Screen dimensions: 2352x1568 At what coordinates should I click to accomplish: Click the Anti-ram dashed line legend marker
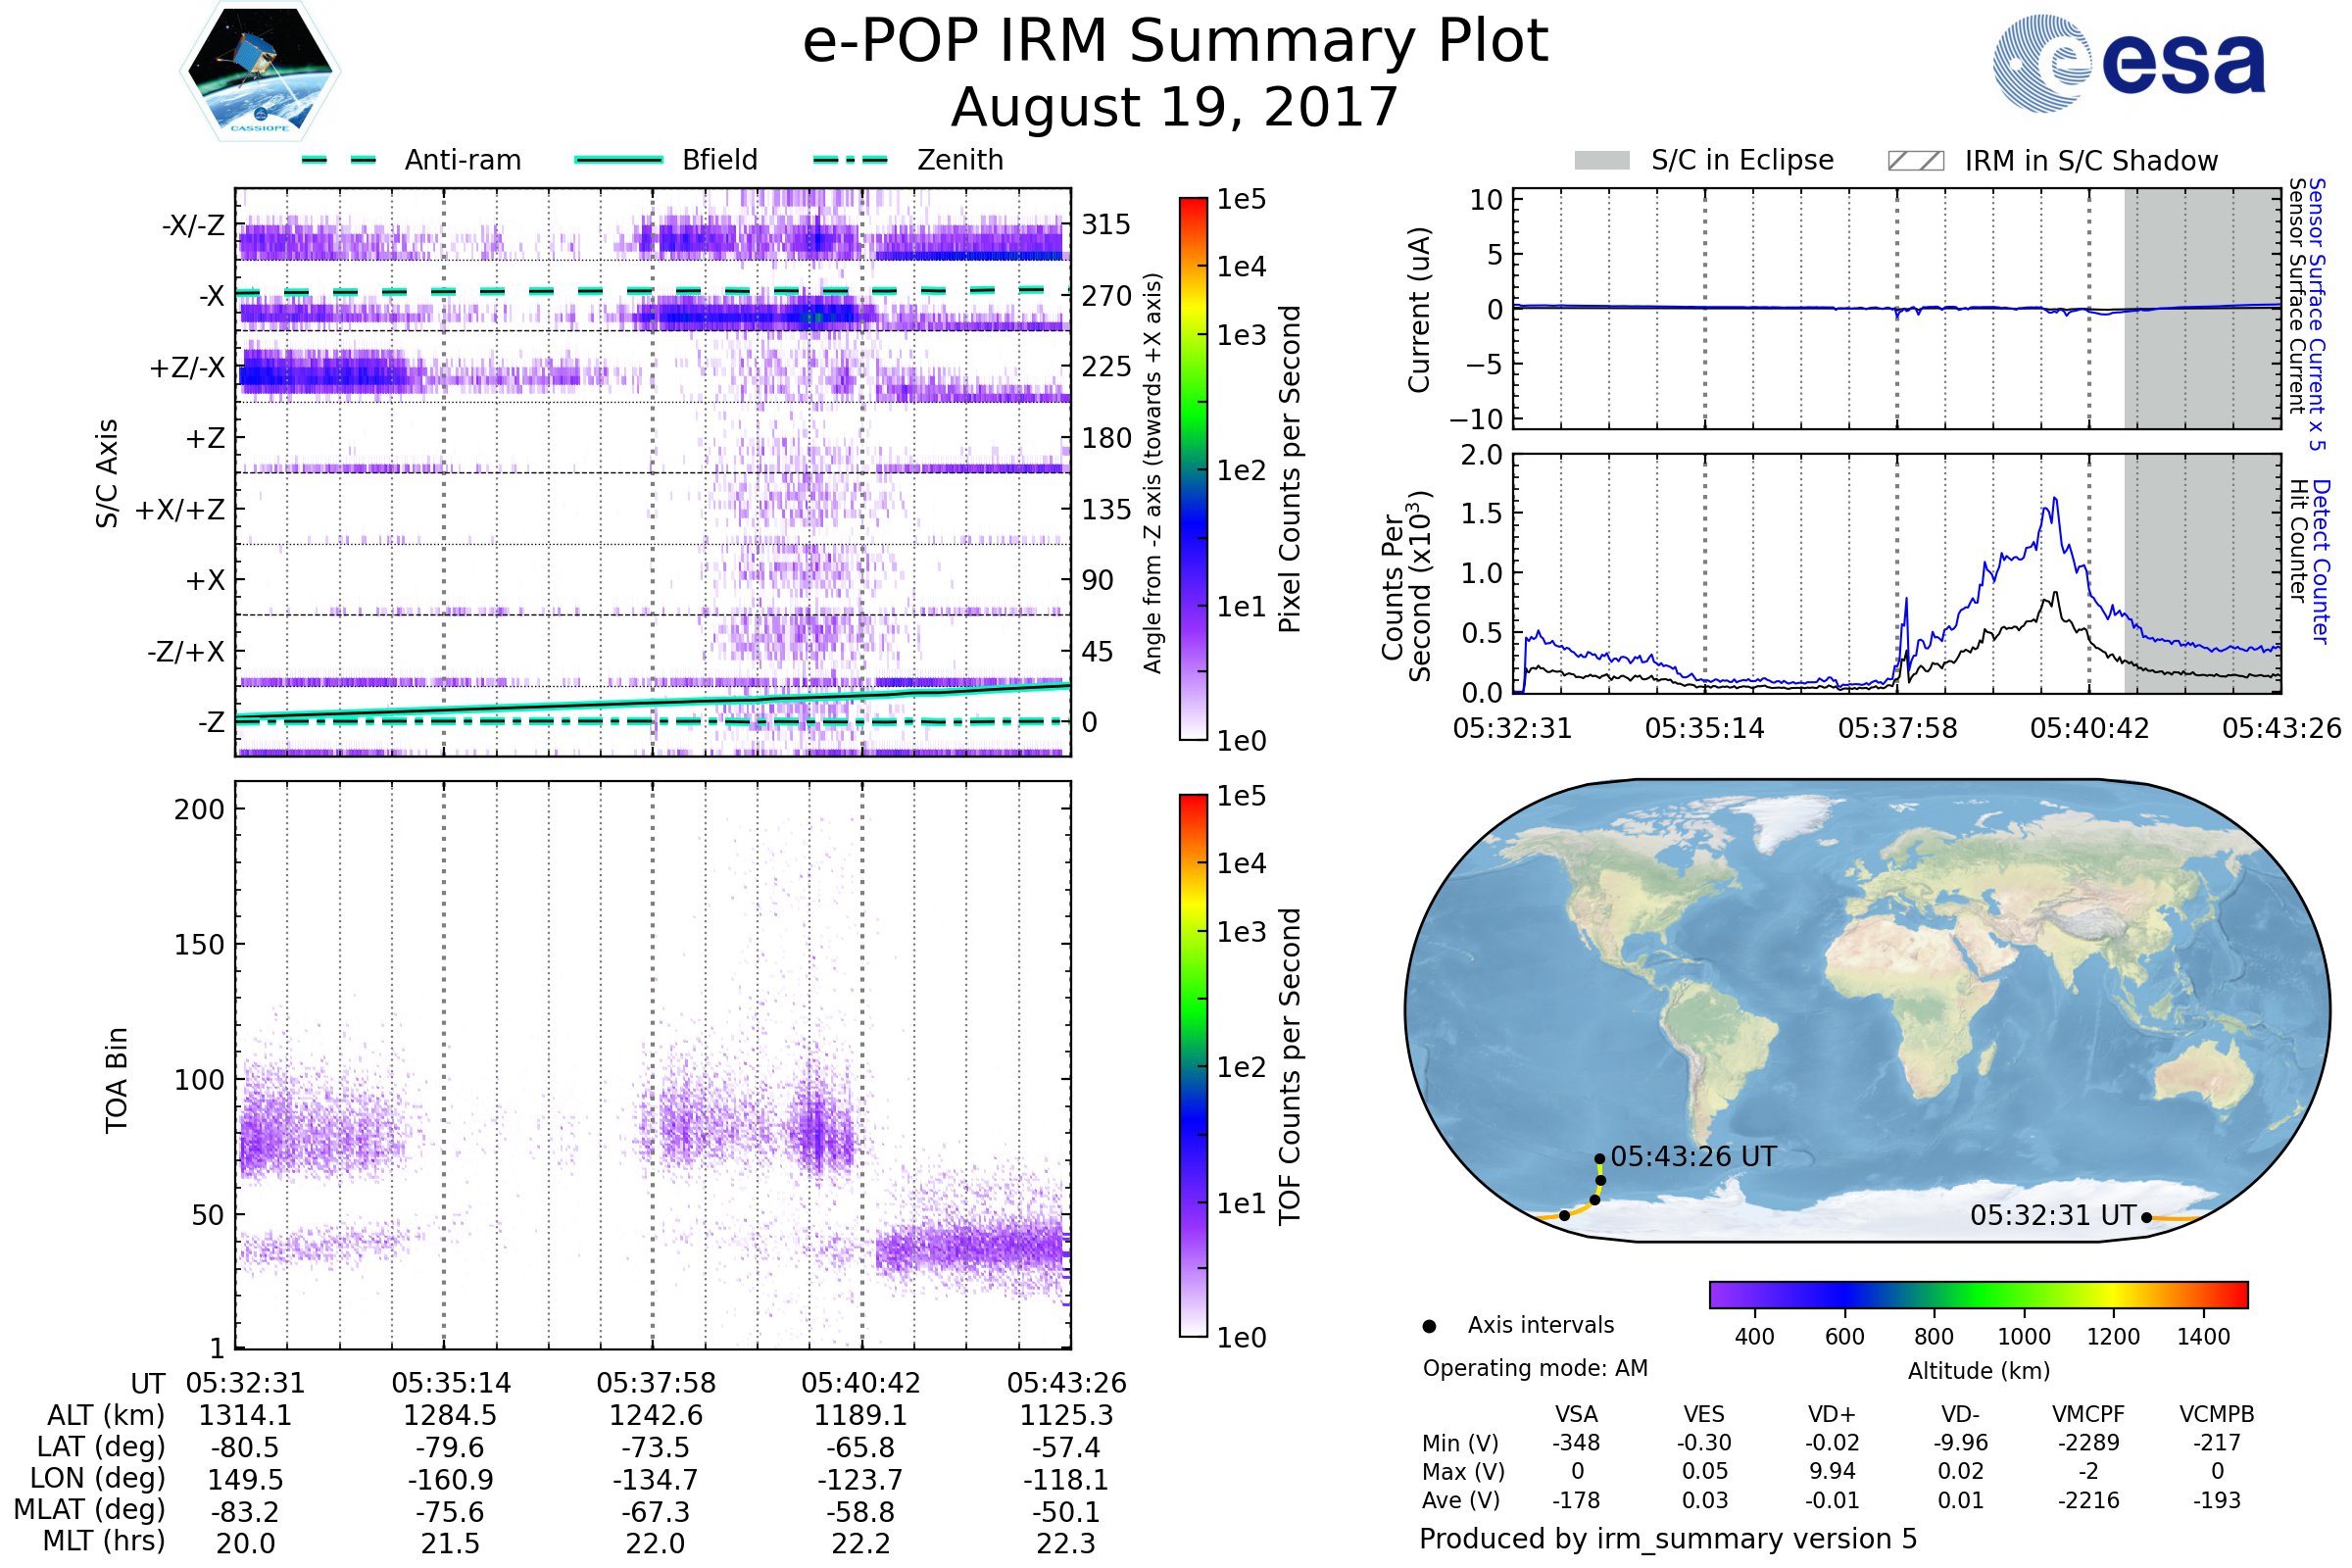pos(339,160)
